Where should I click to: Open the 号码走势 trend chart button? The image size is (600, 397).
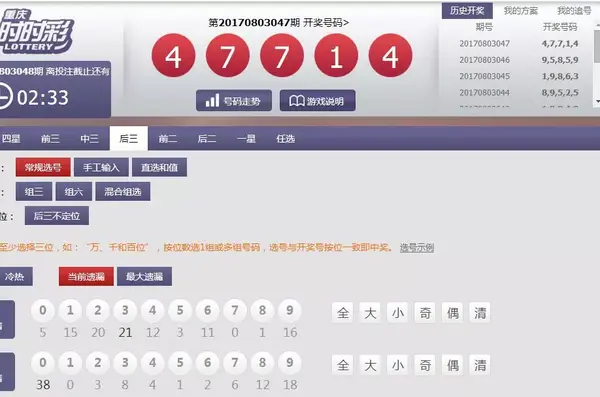[x=234, y=101]
